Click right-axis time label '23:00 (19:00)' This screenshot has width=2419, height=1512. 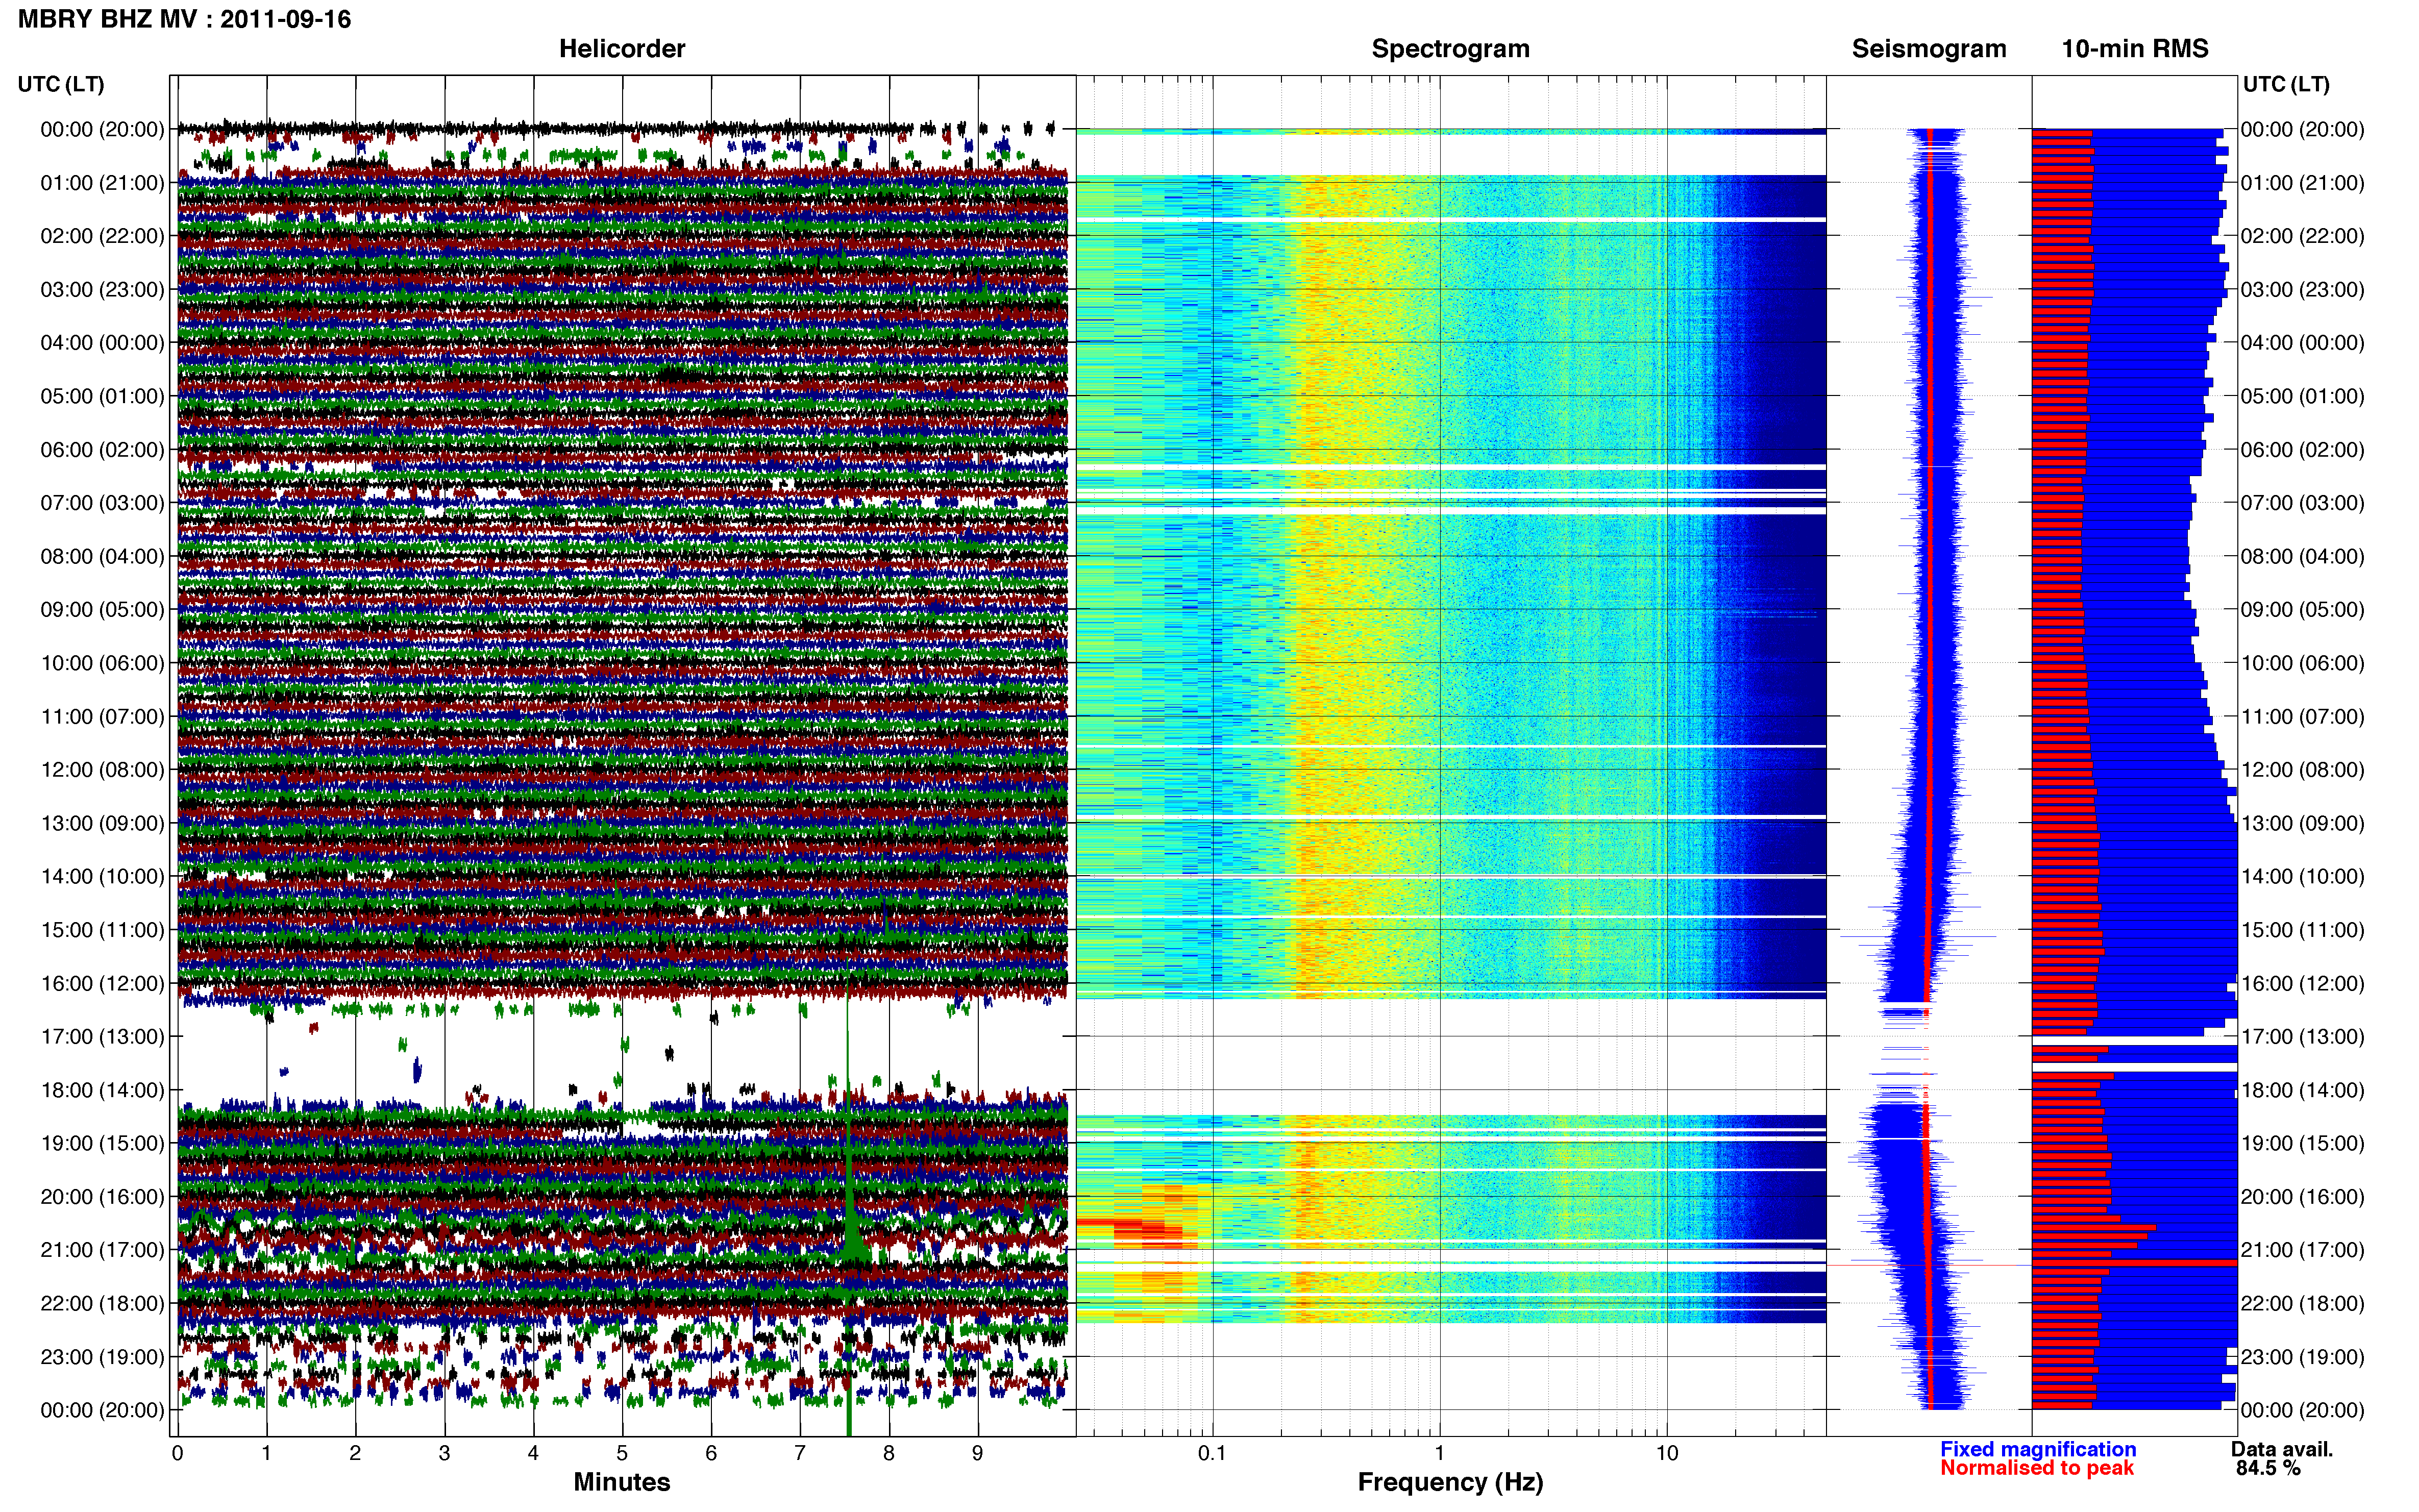[2303, 1356]
